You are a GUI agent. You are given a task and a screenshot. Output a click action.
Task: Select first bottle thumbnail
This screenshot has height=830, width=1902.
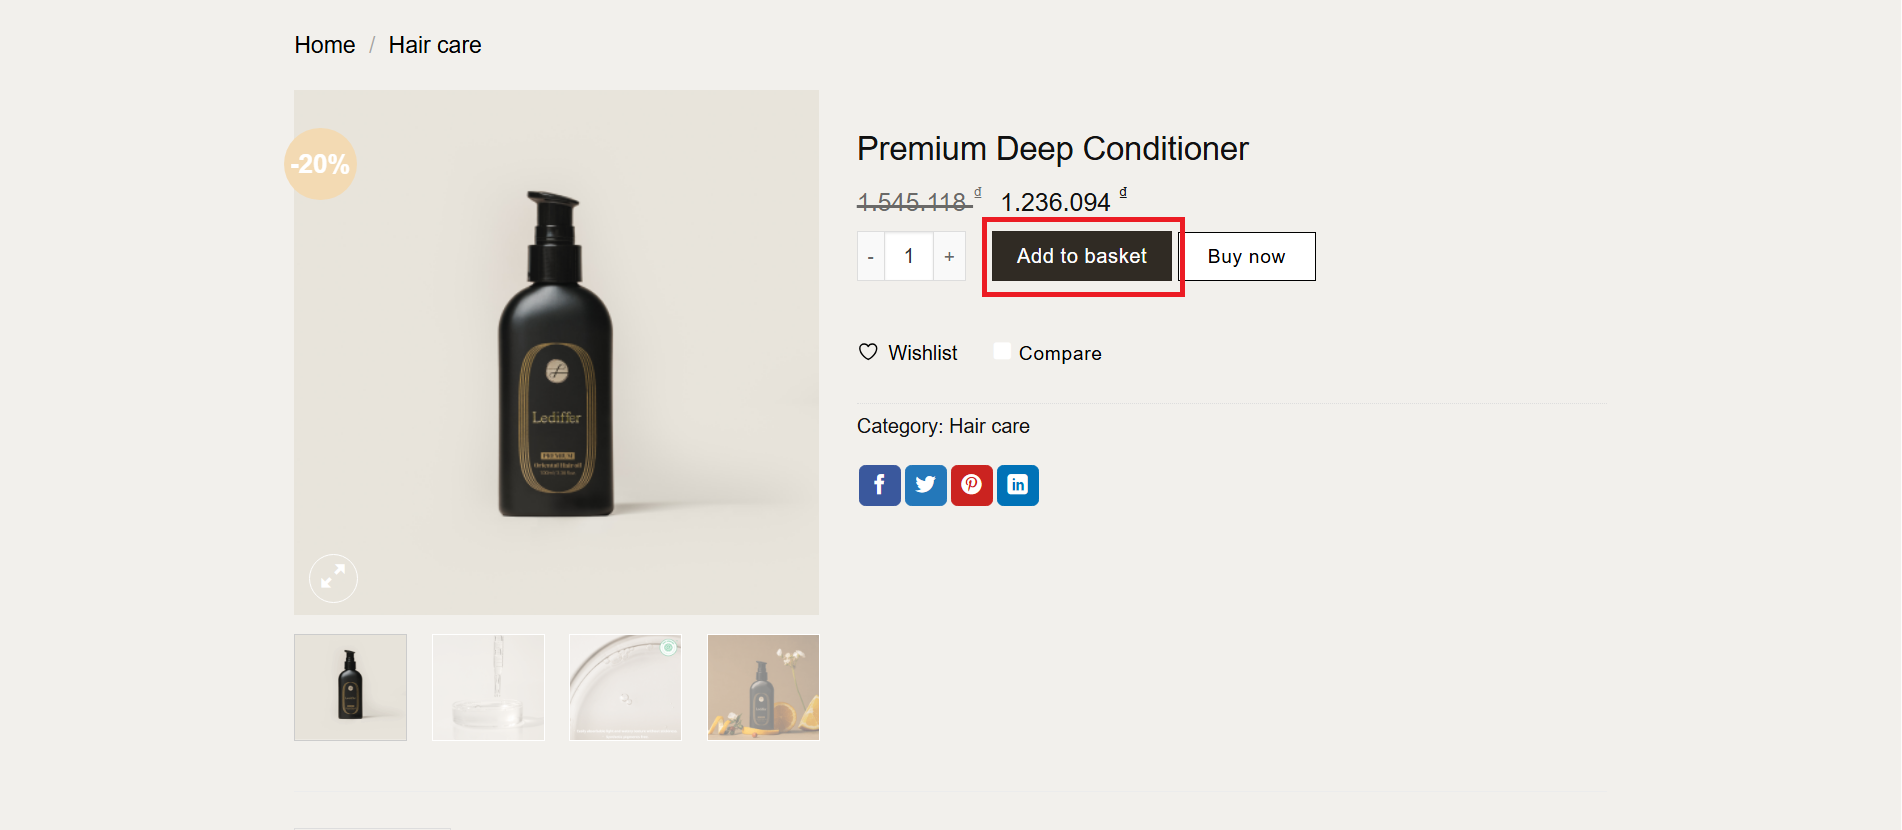pyautogui.click(x=350, y=687)
